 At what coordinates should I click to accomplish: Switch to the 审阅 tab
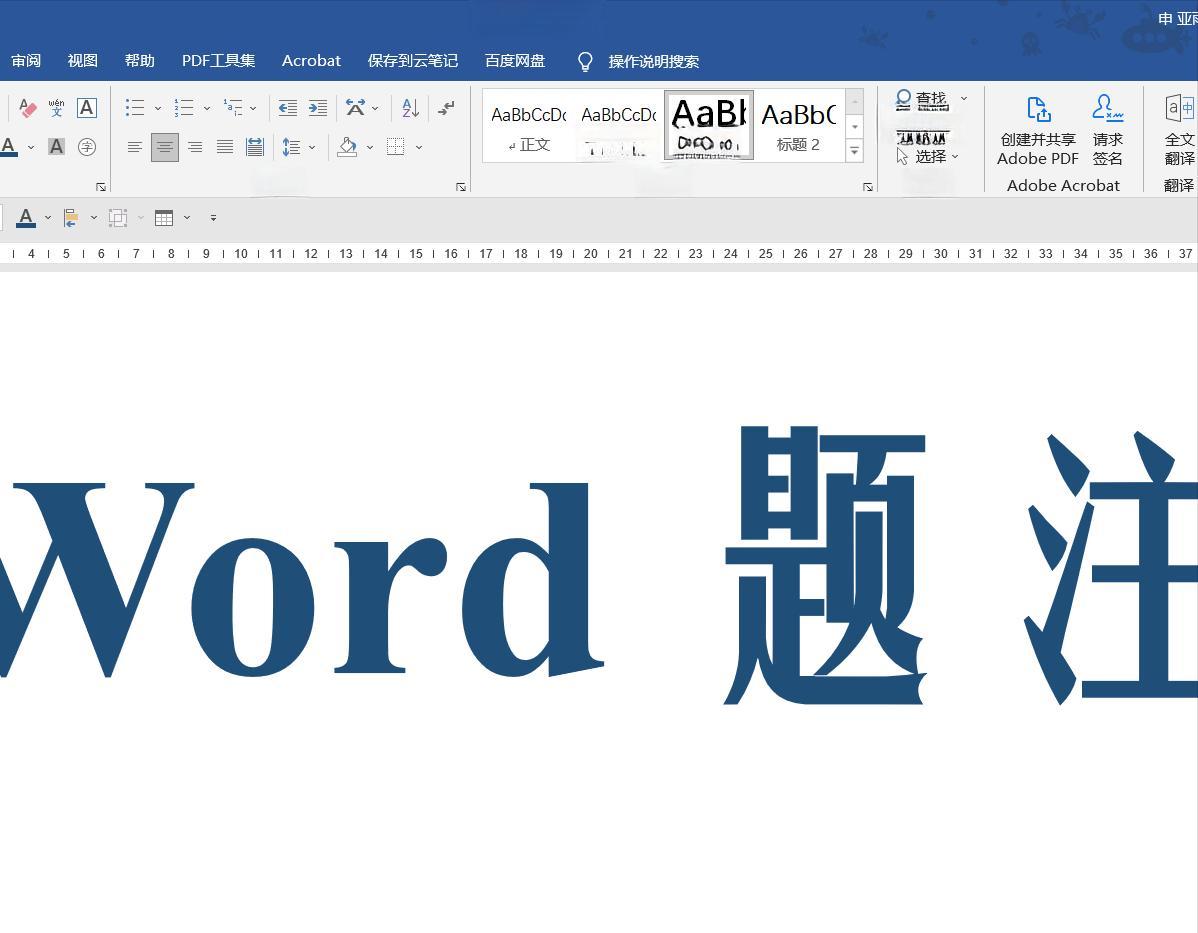point(26,61)
